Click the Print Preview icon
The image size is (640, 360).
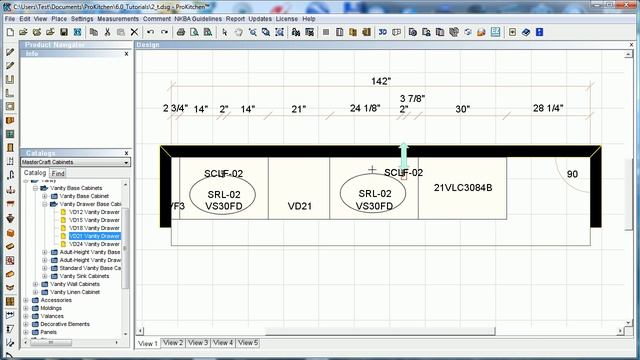(x=194, y=32)
